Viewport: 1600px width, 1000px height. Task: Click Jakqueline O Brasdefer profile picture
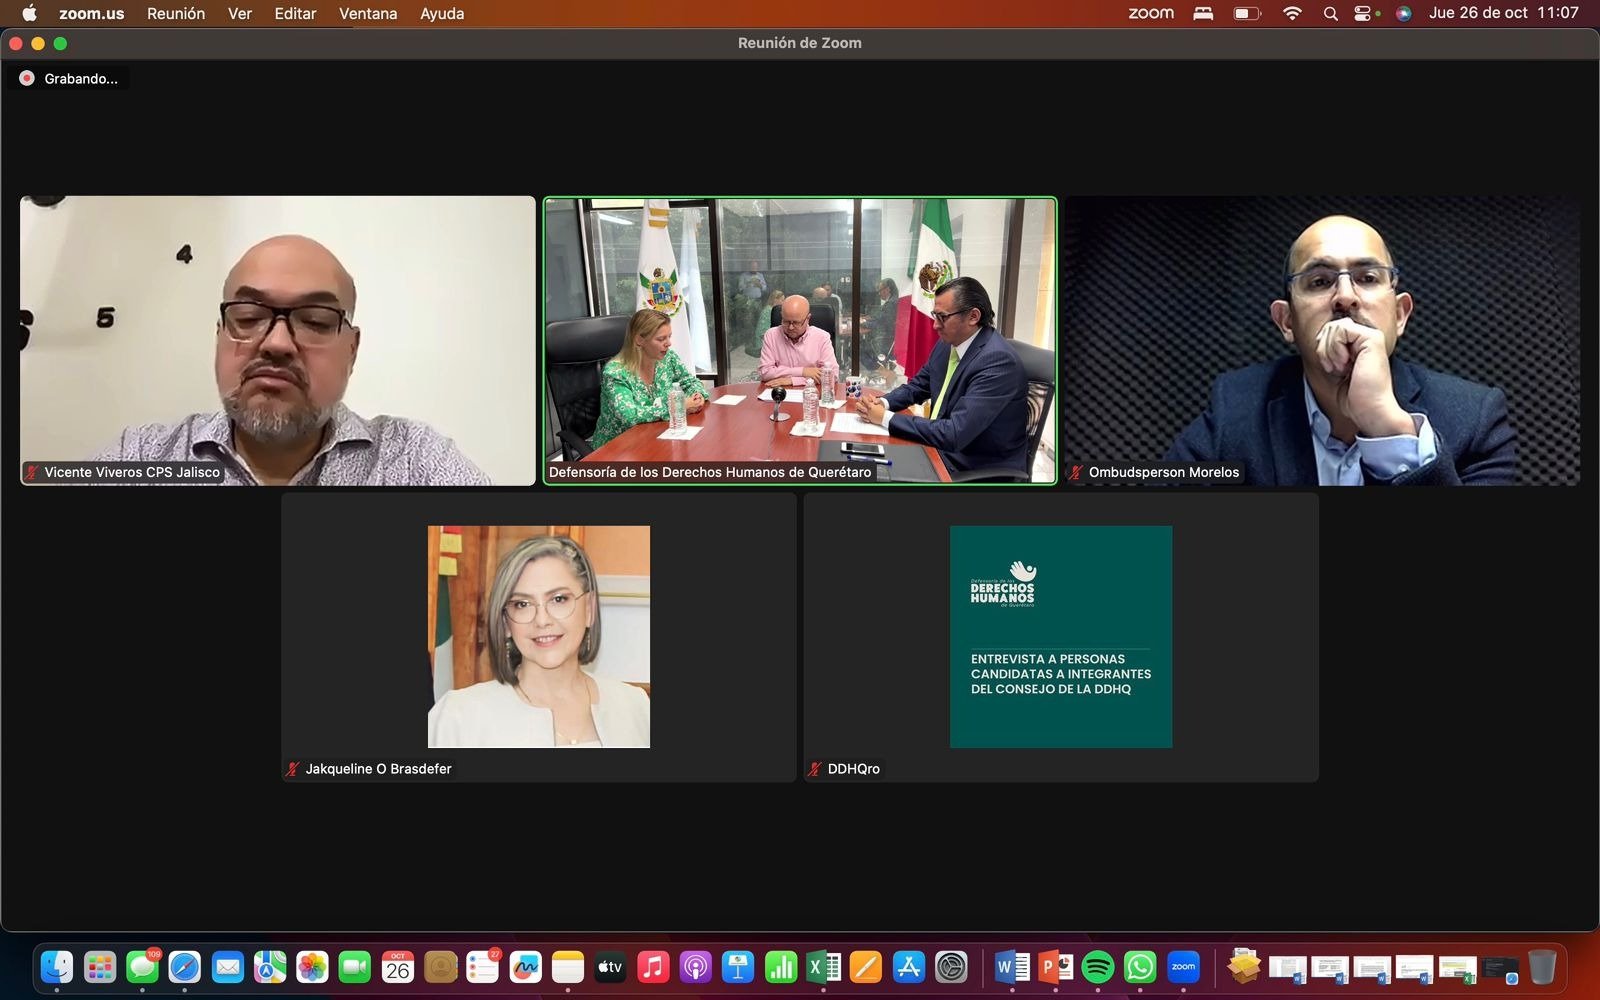(539, 636)
